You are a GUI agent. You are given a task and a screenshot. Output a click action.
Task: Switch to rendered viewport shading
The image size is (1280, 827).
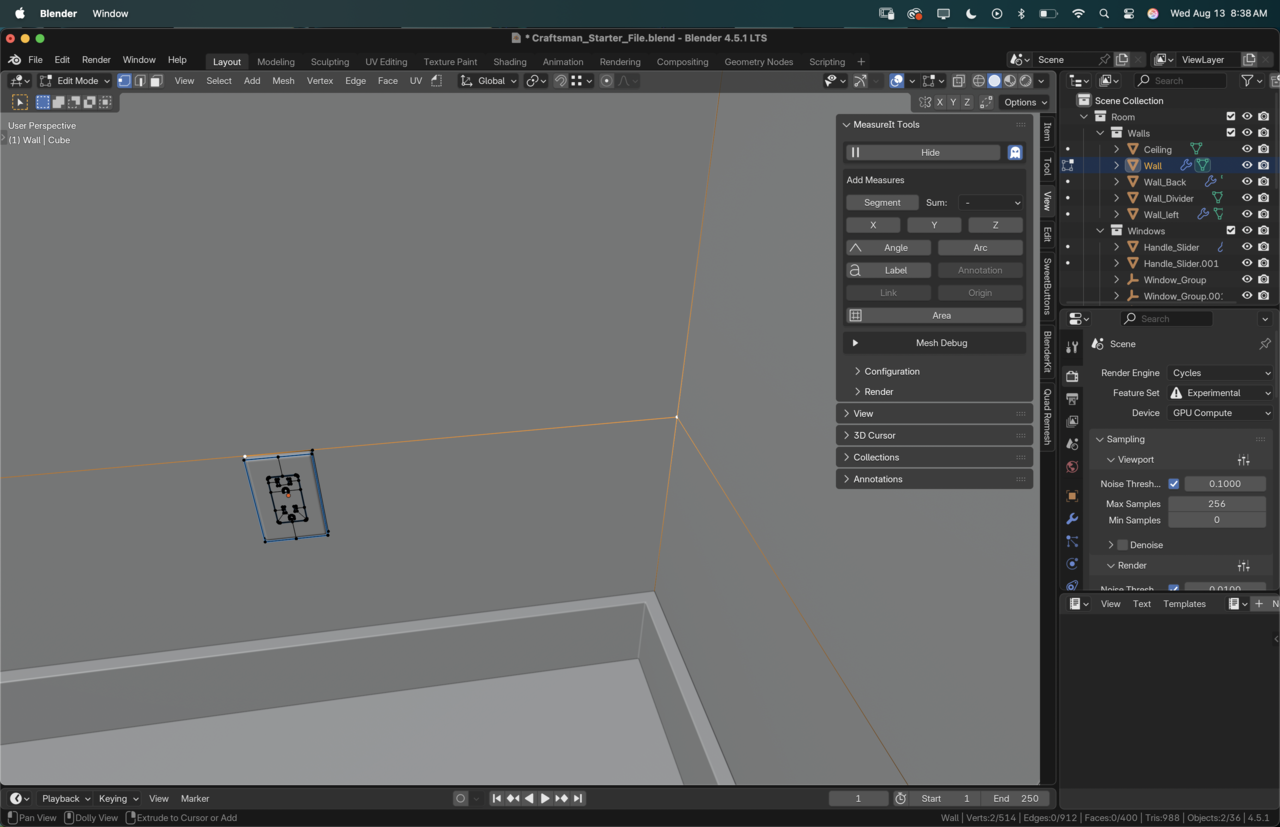pyautogui.click(x=1025, y=81)
